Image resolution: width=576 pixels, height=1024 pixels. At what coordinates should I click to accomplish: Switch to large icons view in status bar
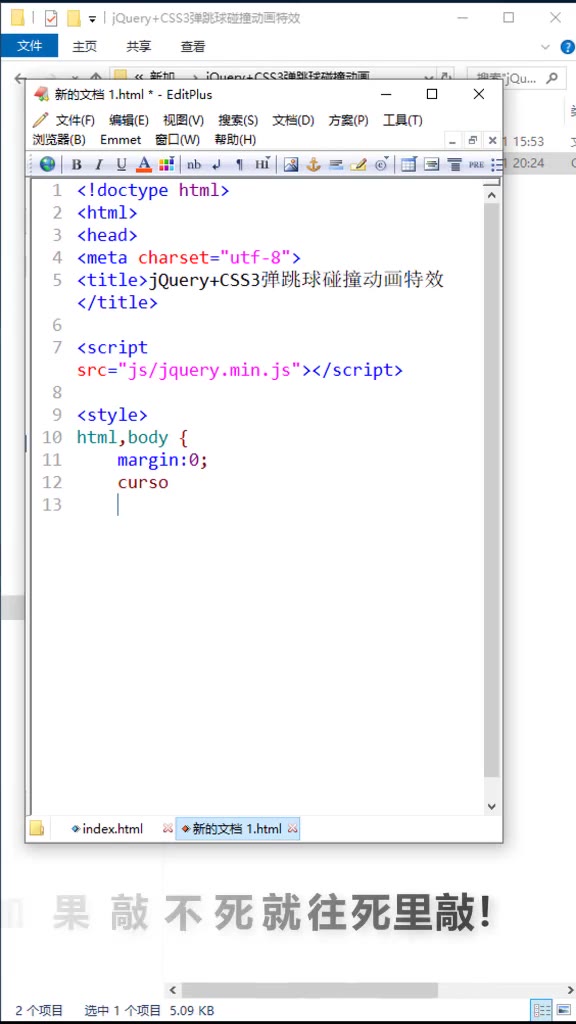point(562,1010)
